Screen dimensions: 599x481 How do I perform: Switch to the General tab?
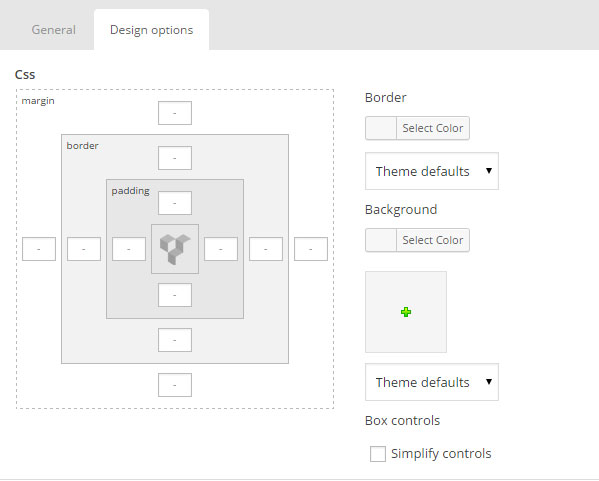point(53,30)
